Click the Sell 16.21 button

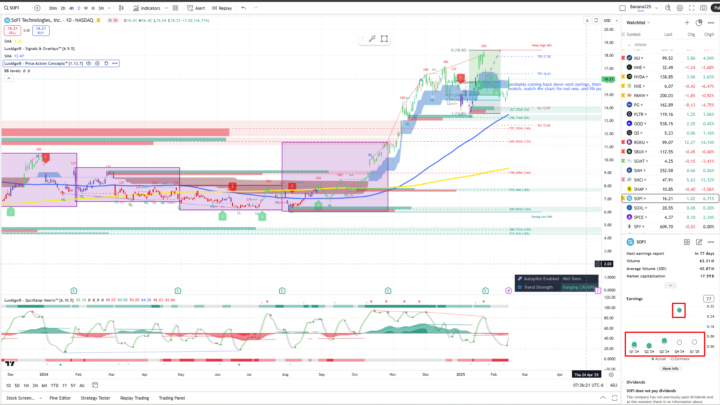[x=12, y=30]
